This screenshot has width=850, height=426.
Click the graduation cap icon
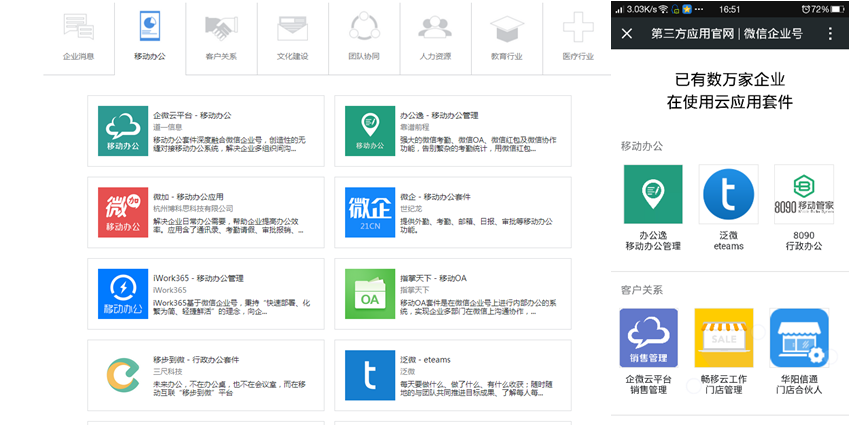pyautogui.click(x=507, y=28)
